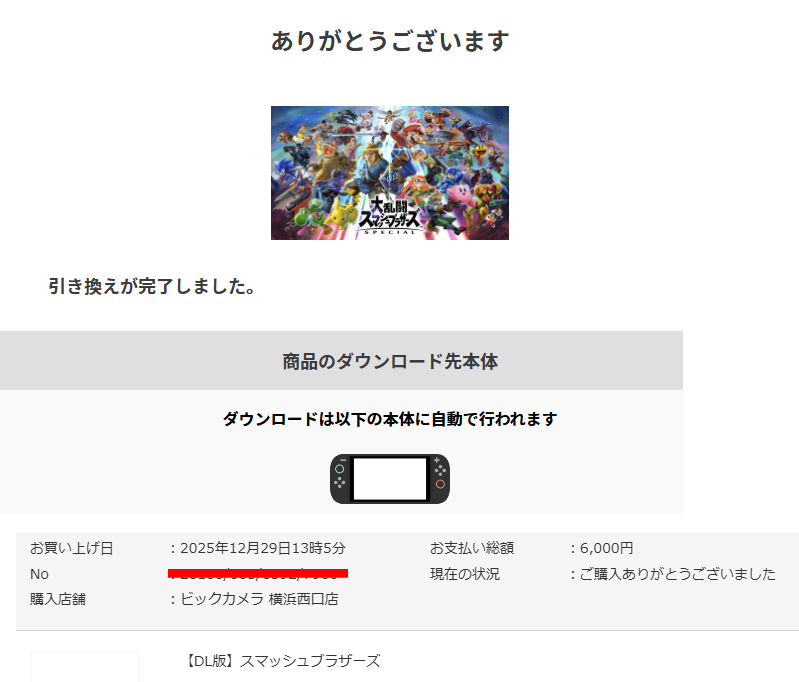Viewport: 799px width, 682px height.
Task: Click the redacted order No value
Action: click(x=258, y=573)
